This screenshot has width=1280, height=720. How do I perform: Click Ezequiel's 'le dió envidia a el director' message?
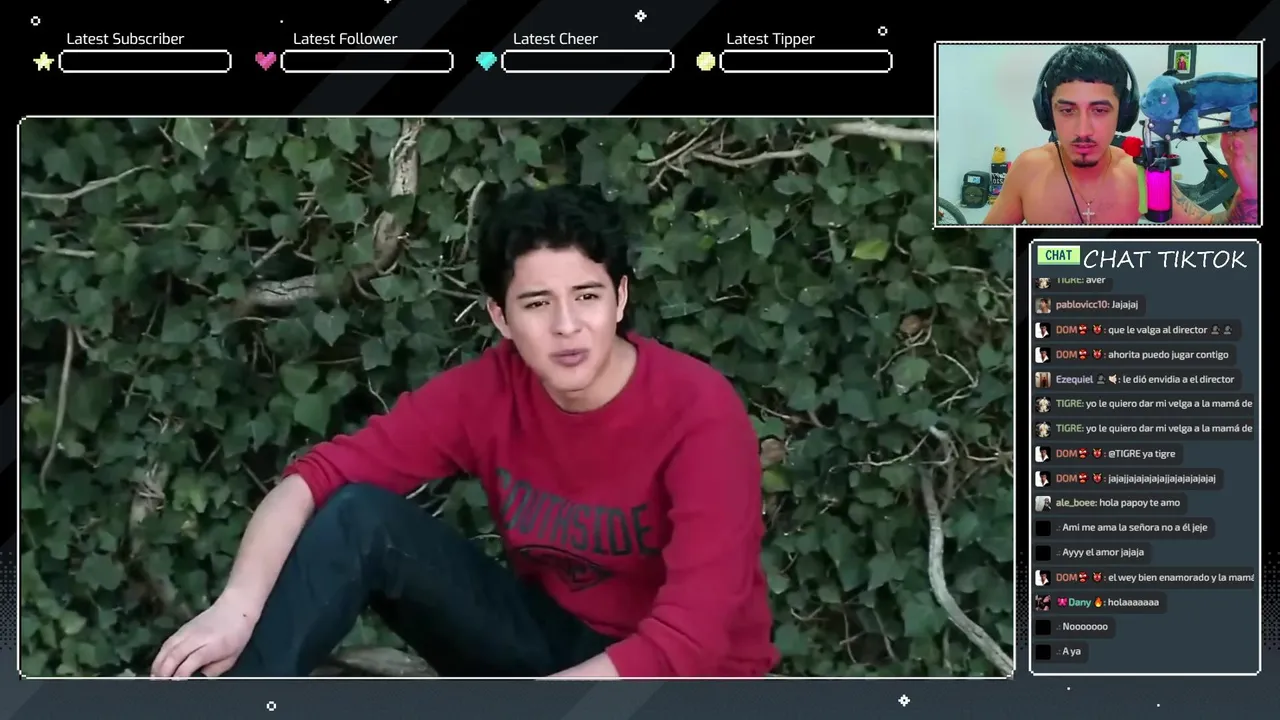(1179, 379)
